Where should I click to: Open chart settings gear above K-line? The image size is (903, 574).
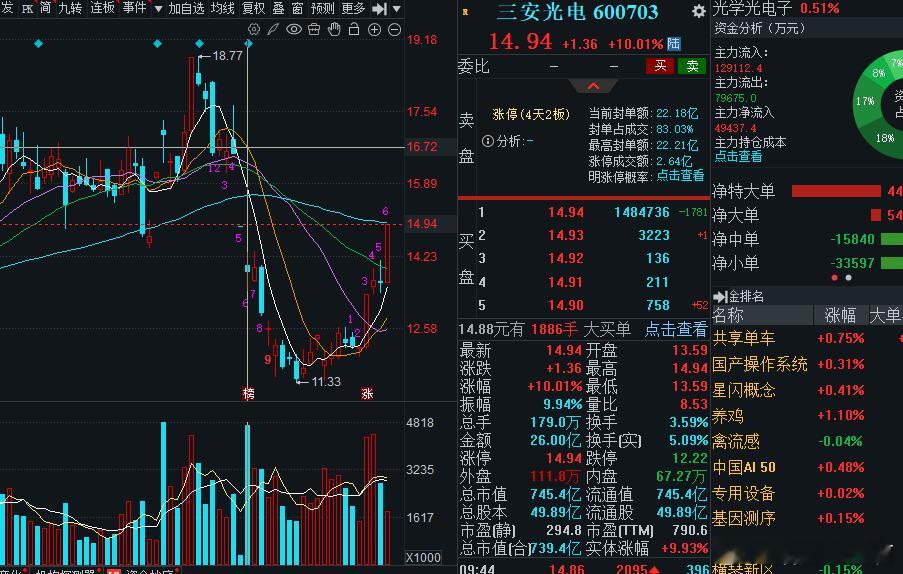pyautogui.click(x=253, y=29)
